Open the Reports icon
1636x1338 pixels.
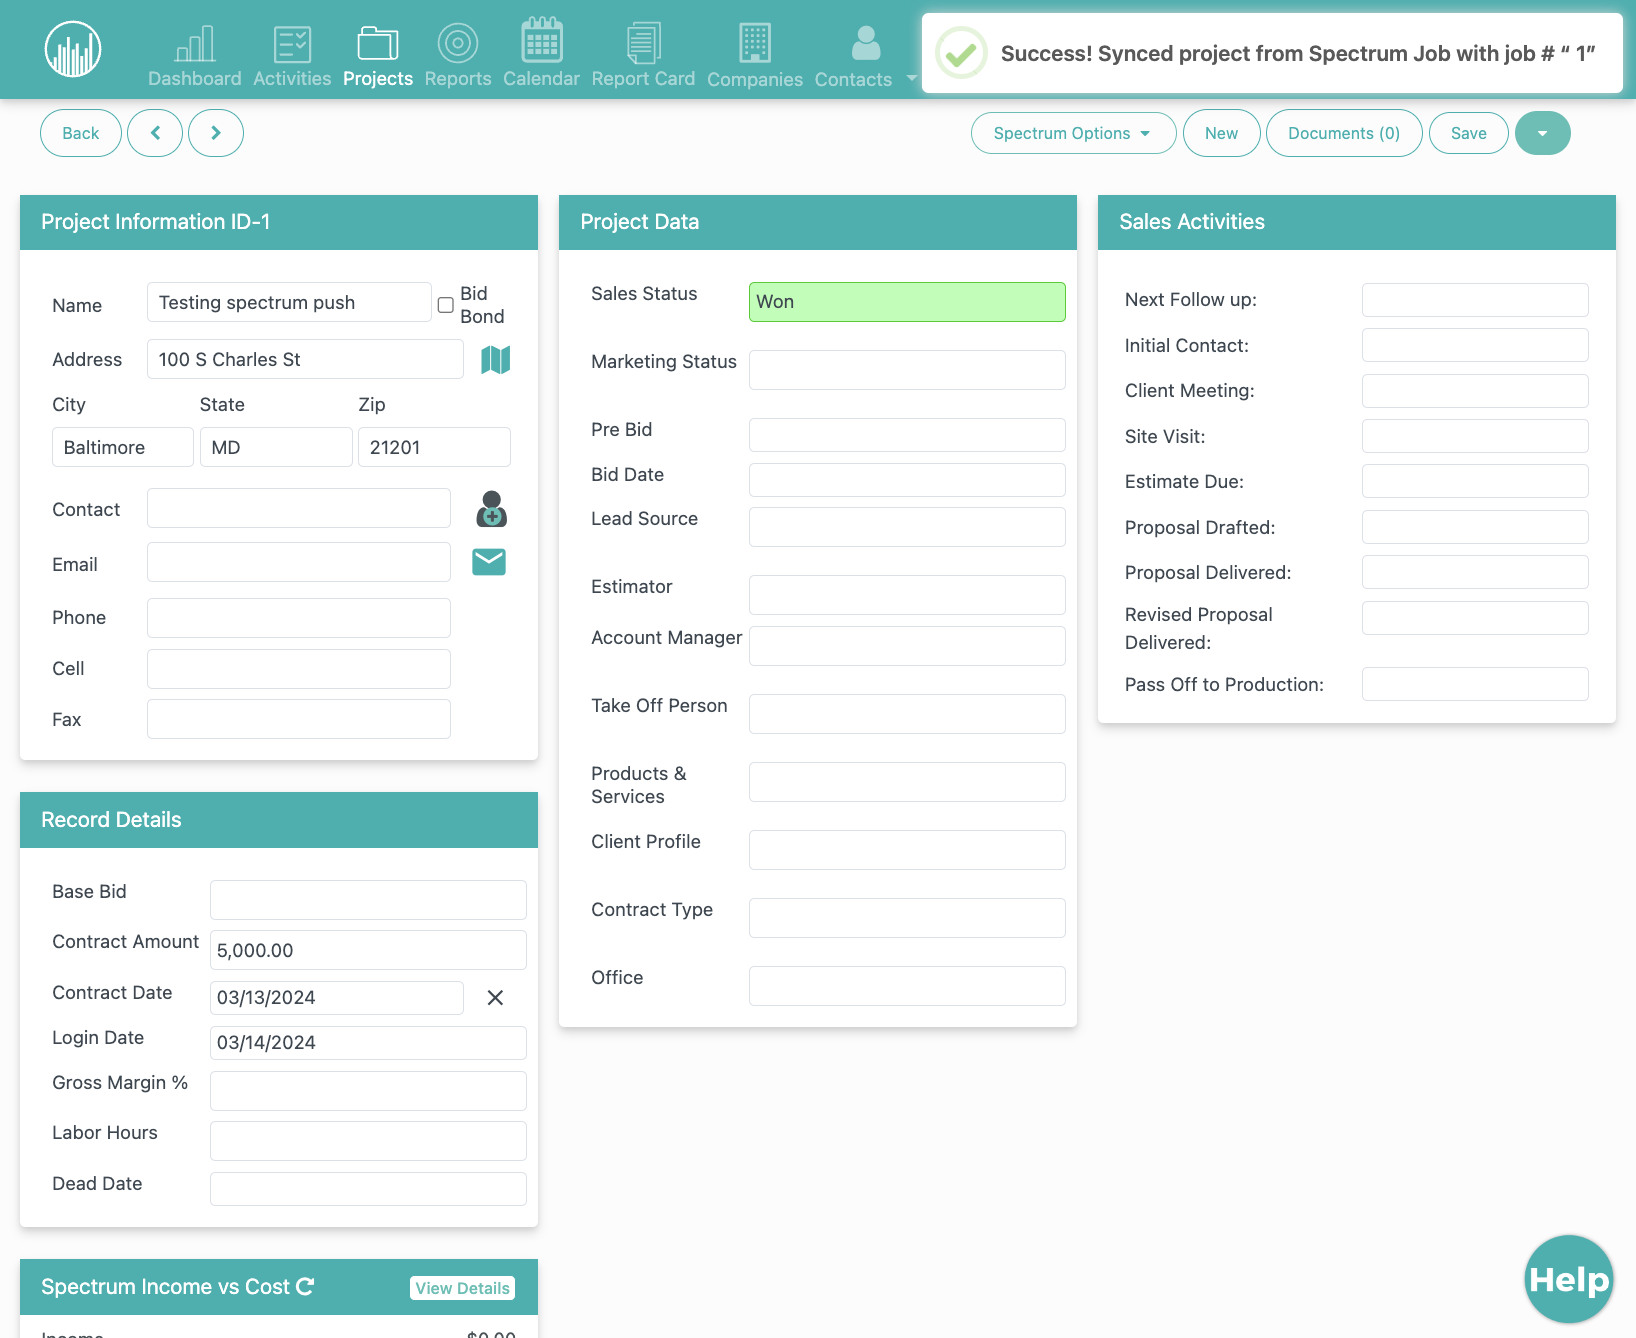[x=458, y=44]
